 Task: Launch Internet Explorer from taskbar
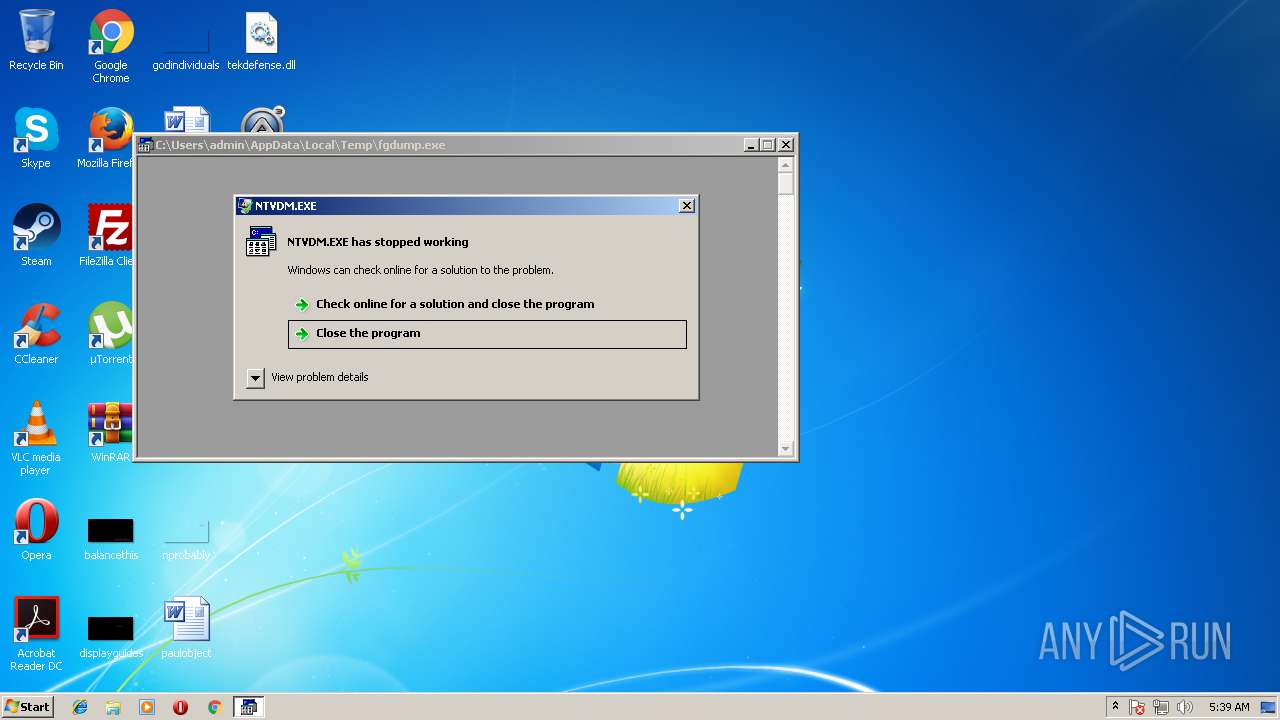coord(80,707)
